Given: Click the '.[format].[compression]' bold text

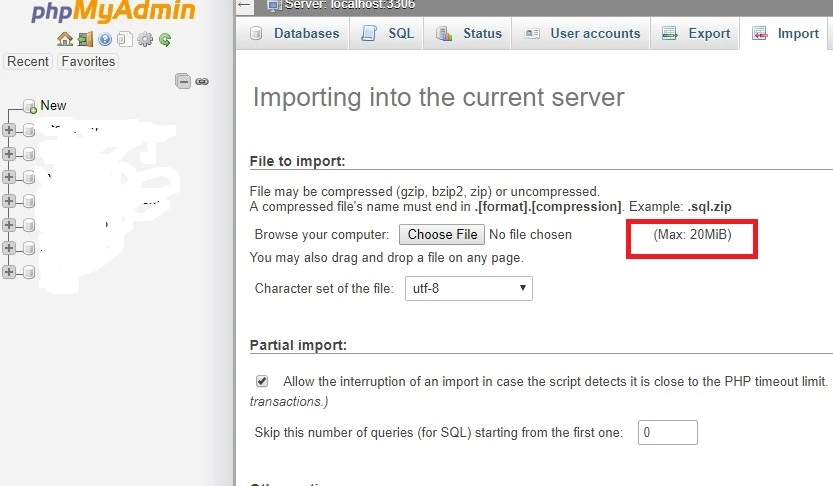Looking at the screenshot, I should point(548,207).
